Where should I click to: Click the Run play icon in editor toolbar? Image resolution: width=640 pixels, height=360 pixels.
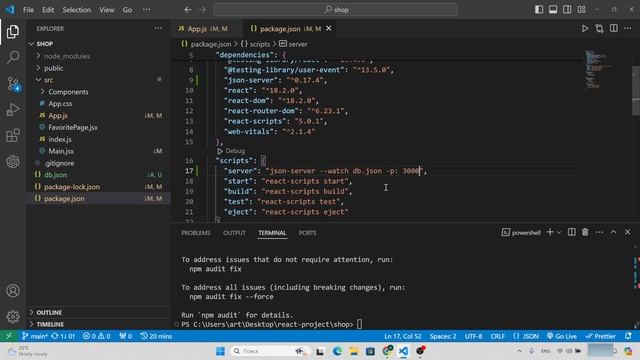(x=584, y=29)
